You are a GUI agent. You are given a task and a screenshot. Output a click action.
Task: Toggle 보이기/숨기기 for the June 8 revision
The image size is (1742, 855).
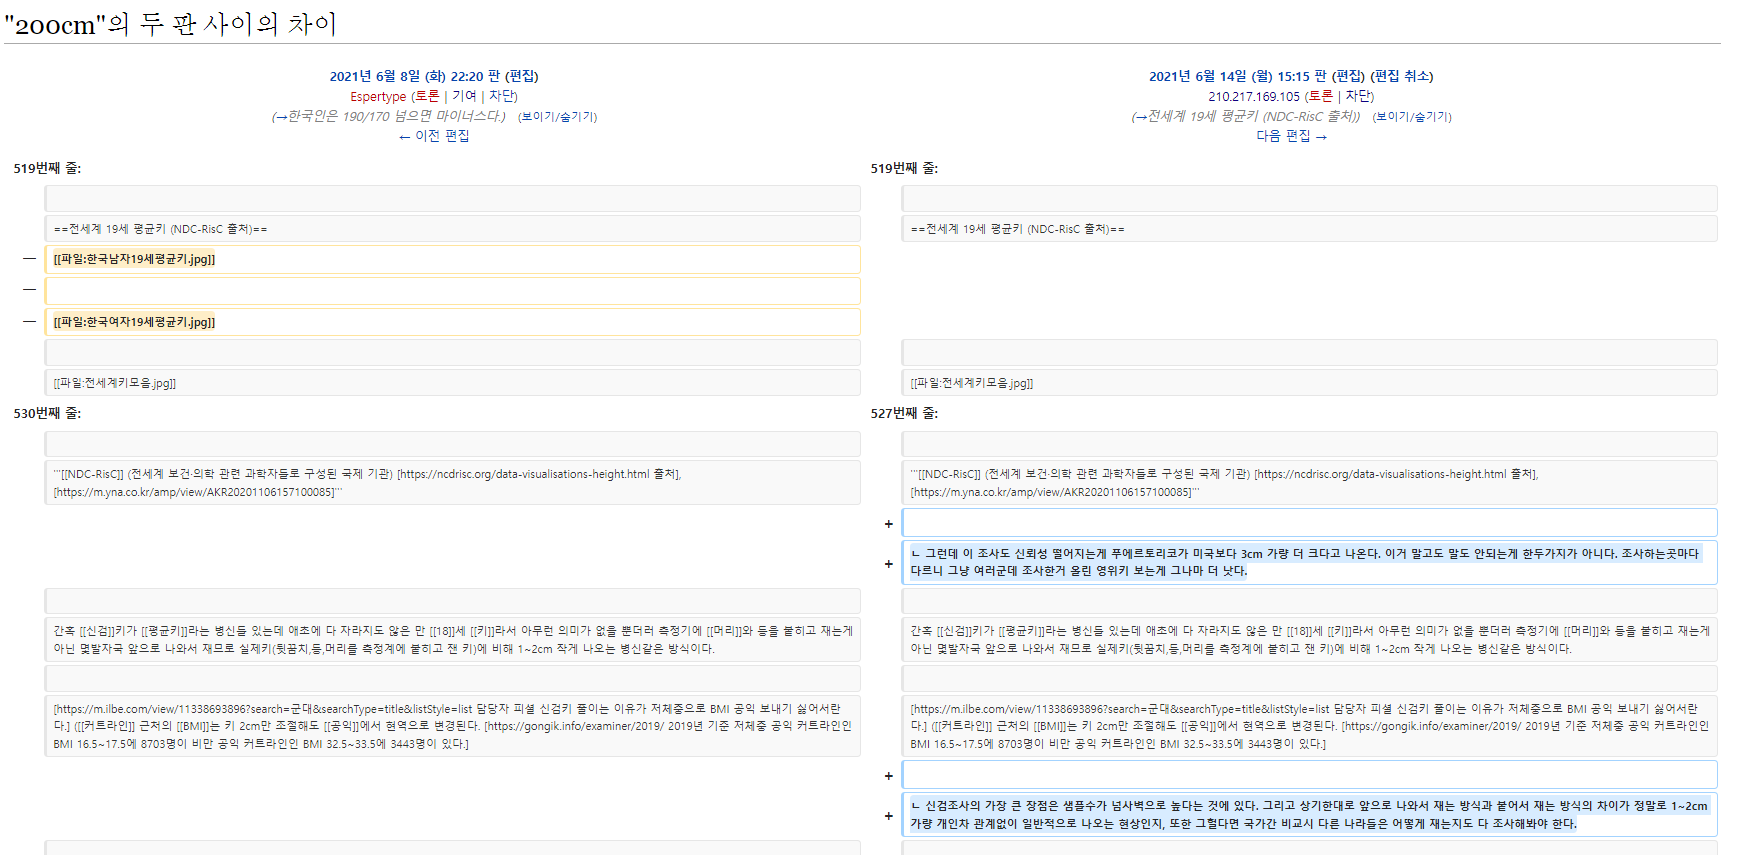point(557,117)
